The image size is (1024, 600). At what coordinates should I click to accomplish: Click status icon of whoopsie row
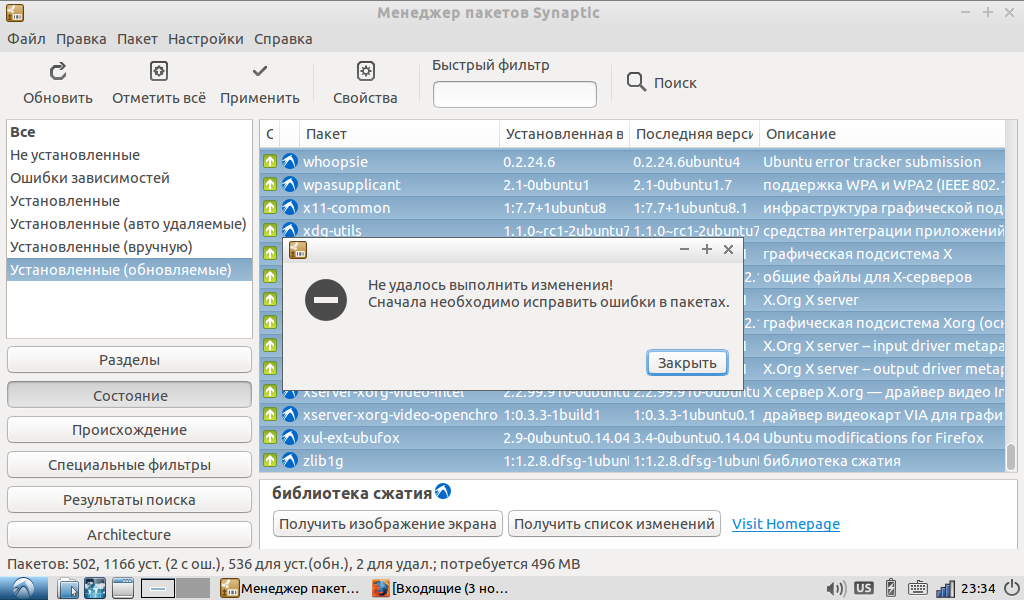tap(270, 161)
